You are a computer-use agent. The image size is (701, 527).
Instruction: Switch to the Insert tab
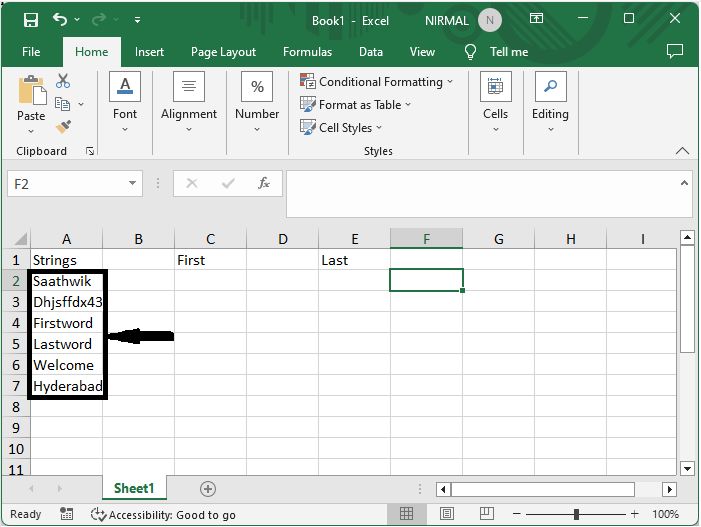click(149, 52)
